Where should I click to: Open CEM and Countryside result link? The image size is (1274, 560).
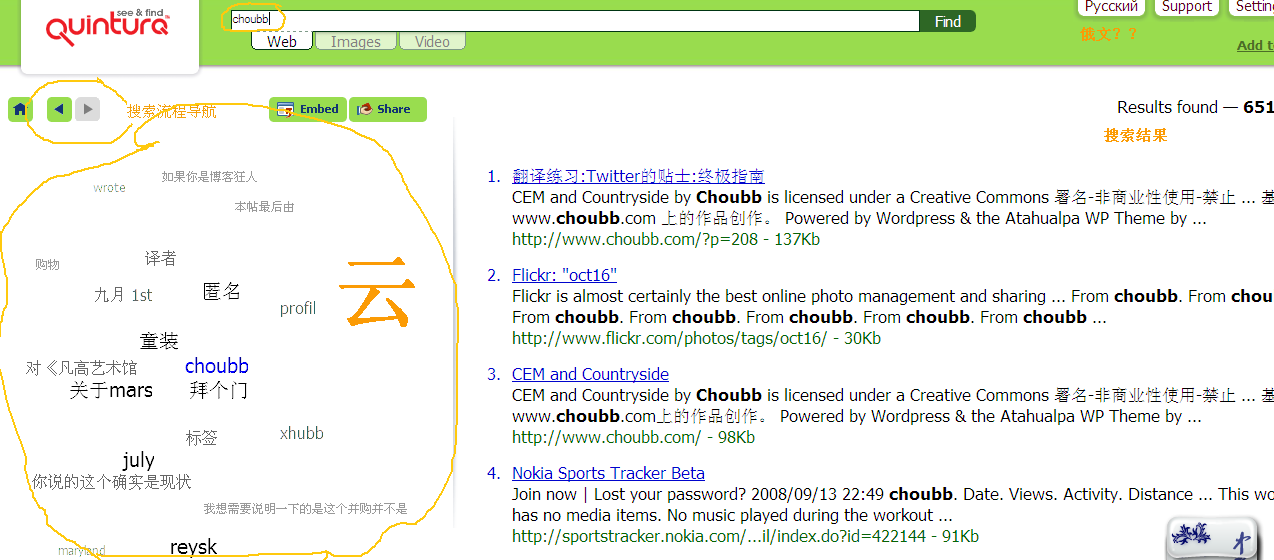[590, 374]
